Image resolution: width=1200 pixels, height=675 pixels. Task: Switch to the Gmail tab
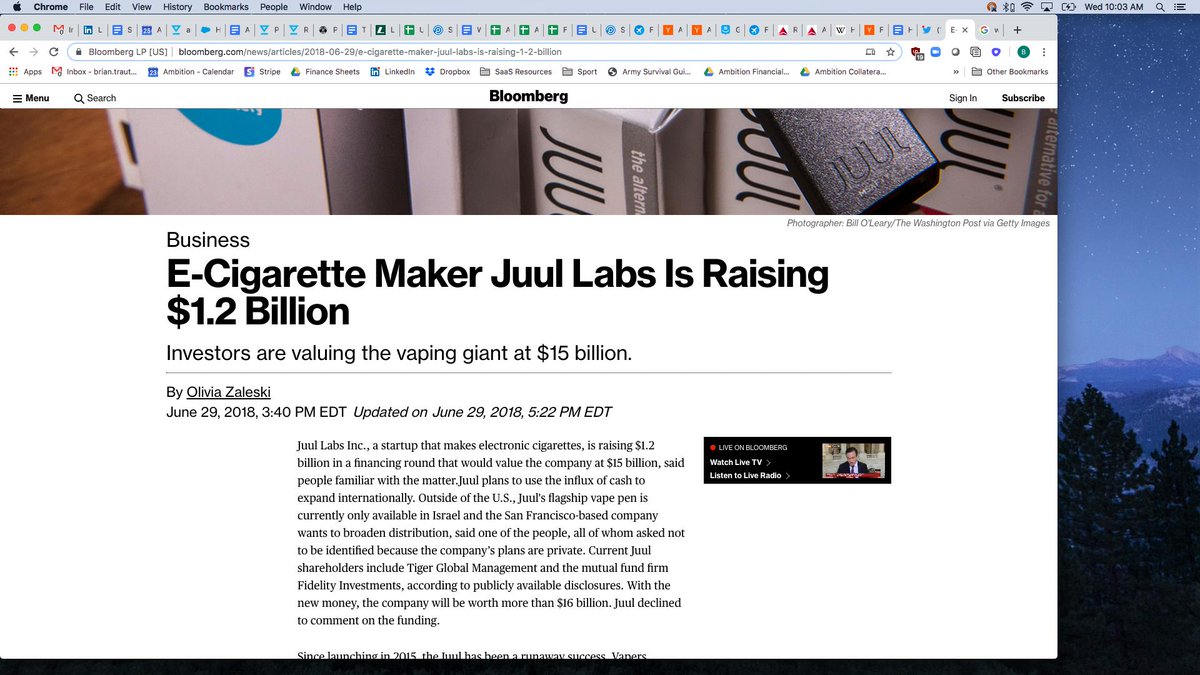pyautogui.click(x=66, y=30)
